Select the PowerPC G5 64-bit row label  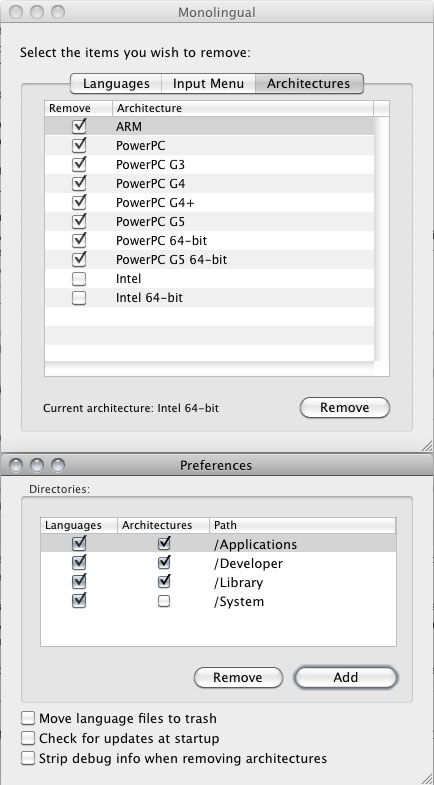(x=172, y=260)
